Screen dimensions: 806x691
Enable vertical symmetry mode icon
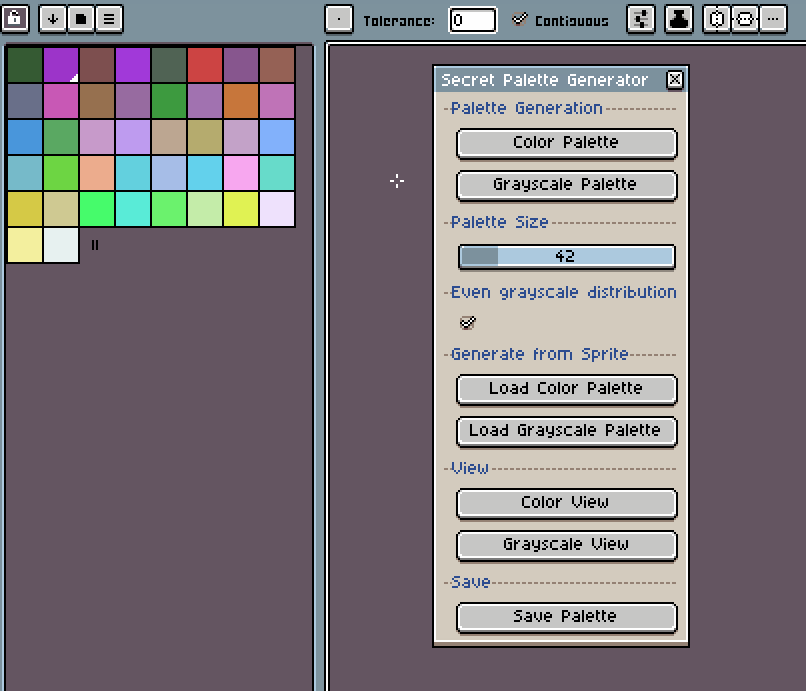(x=745, y=20)
